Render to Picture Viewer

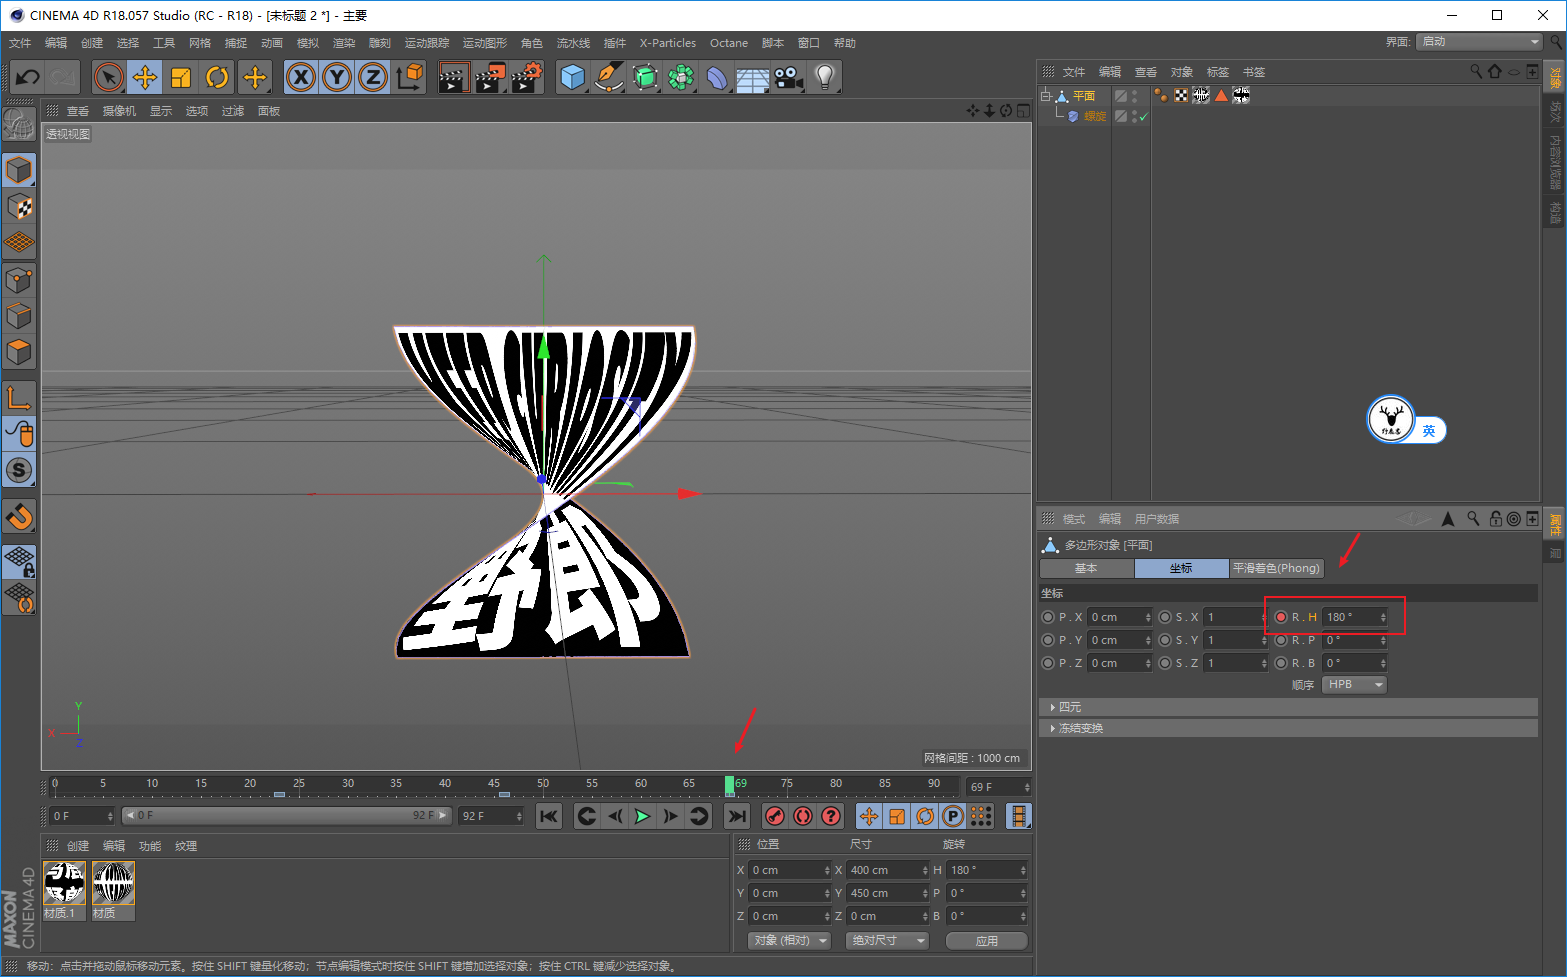click(x=490, y=77)
